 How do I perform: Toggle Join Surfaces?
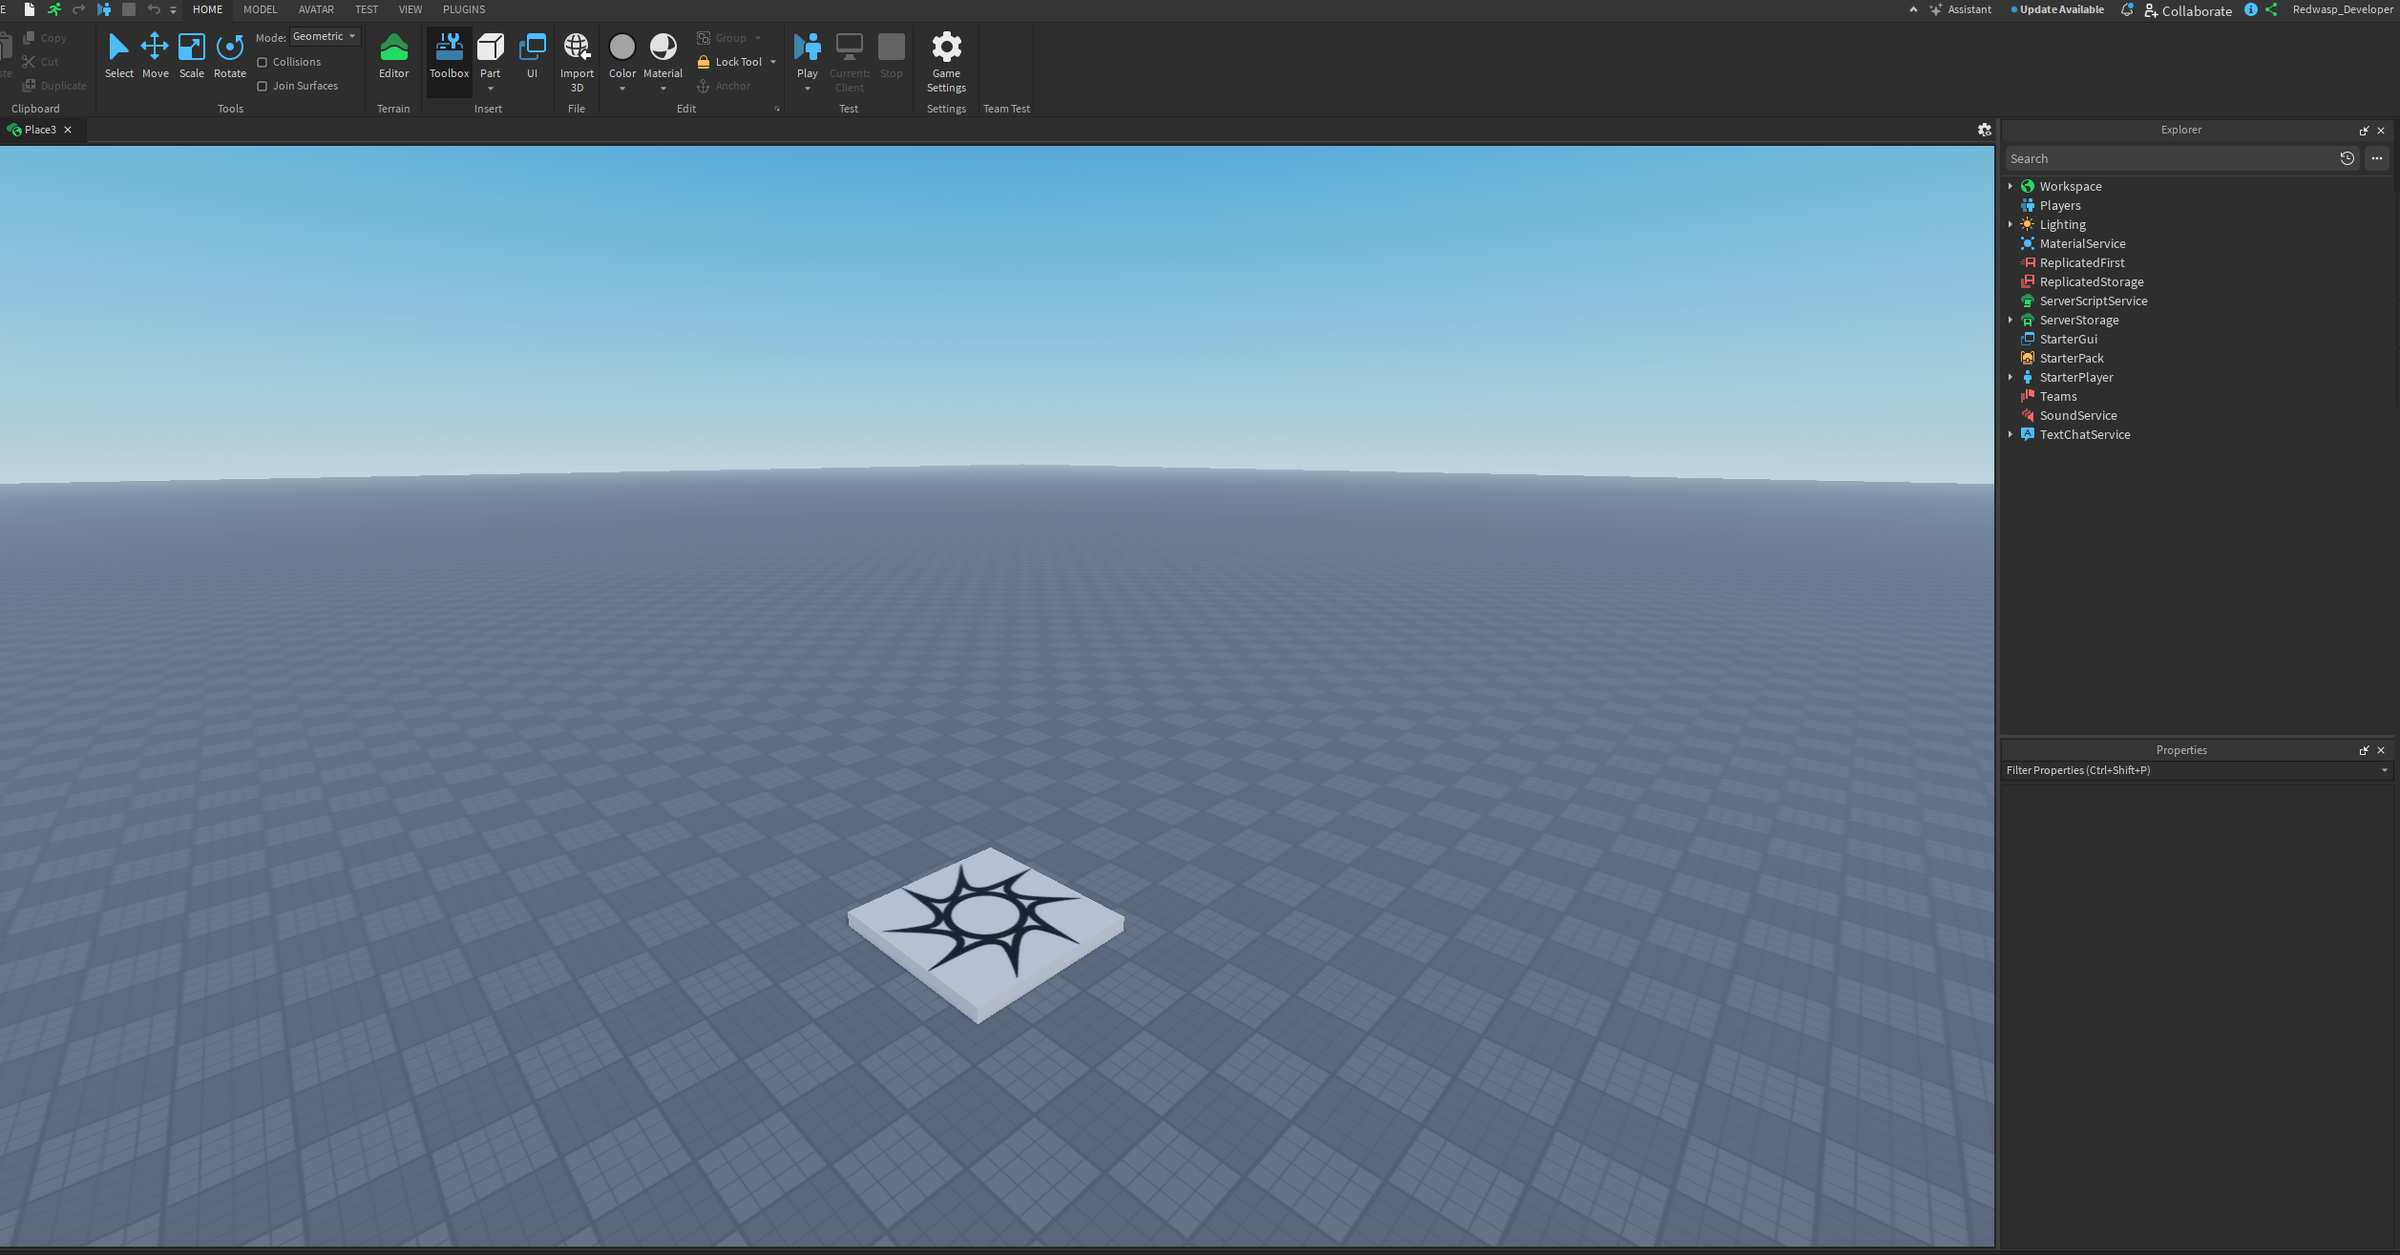[262, 85]
